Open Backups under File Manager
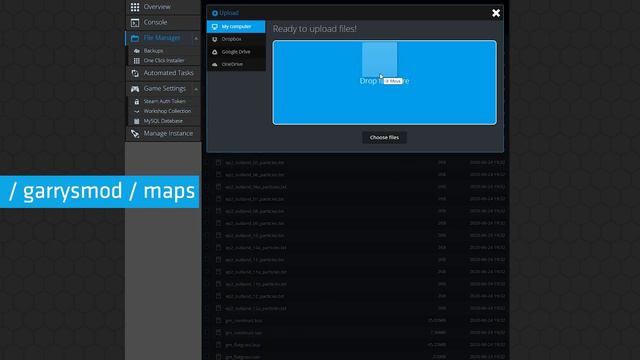 click(153, 51)
